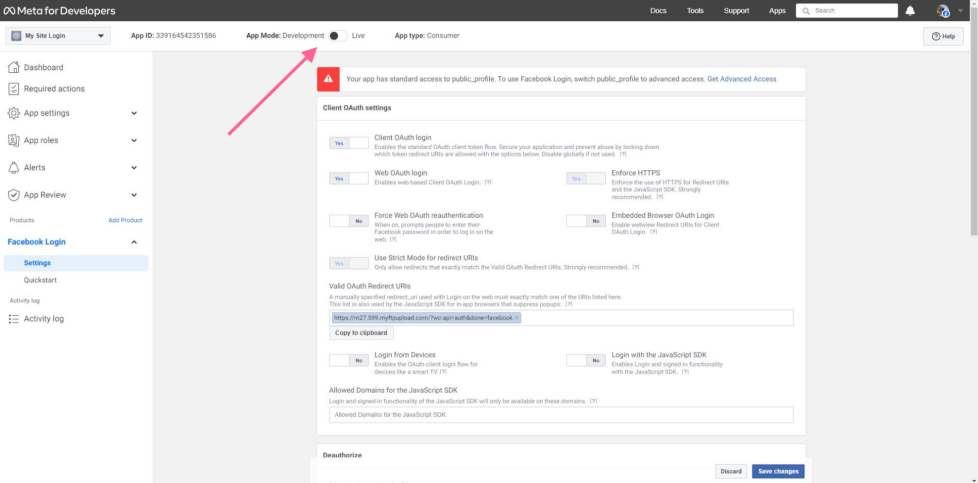
Task: Toggle Client OAuth login switch
Action: [349, 143]
